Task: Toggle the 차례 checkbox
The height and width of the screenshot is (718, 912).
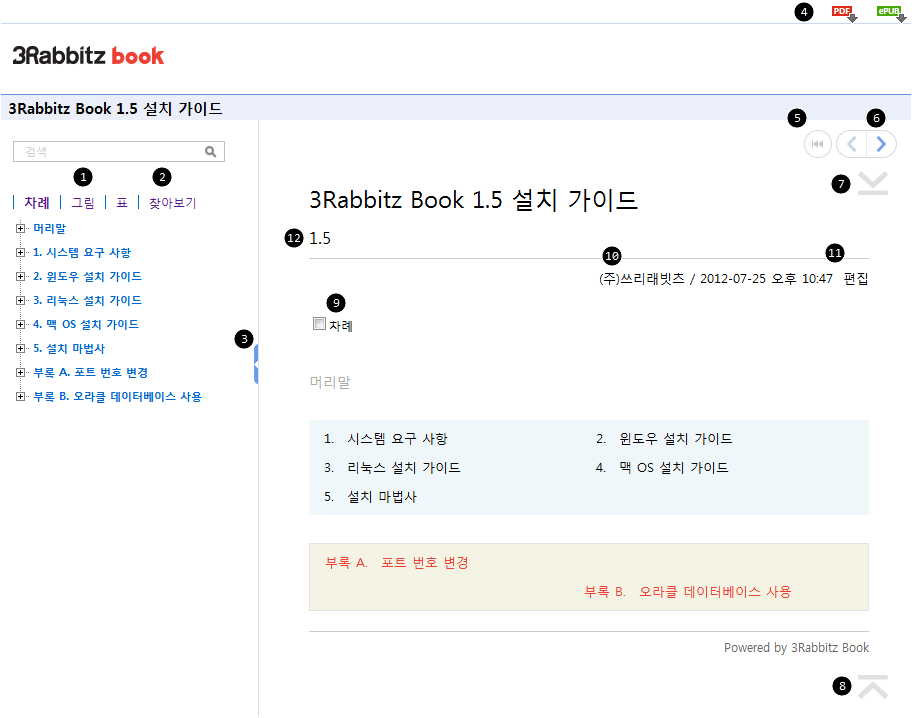Action: click(319, 324)
